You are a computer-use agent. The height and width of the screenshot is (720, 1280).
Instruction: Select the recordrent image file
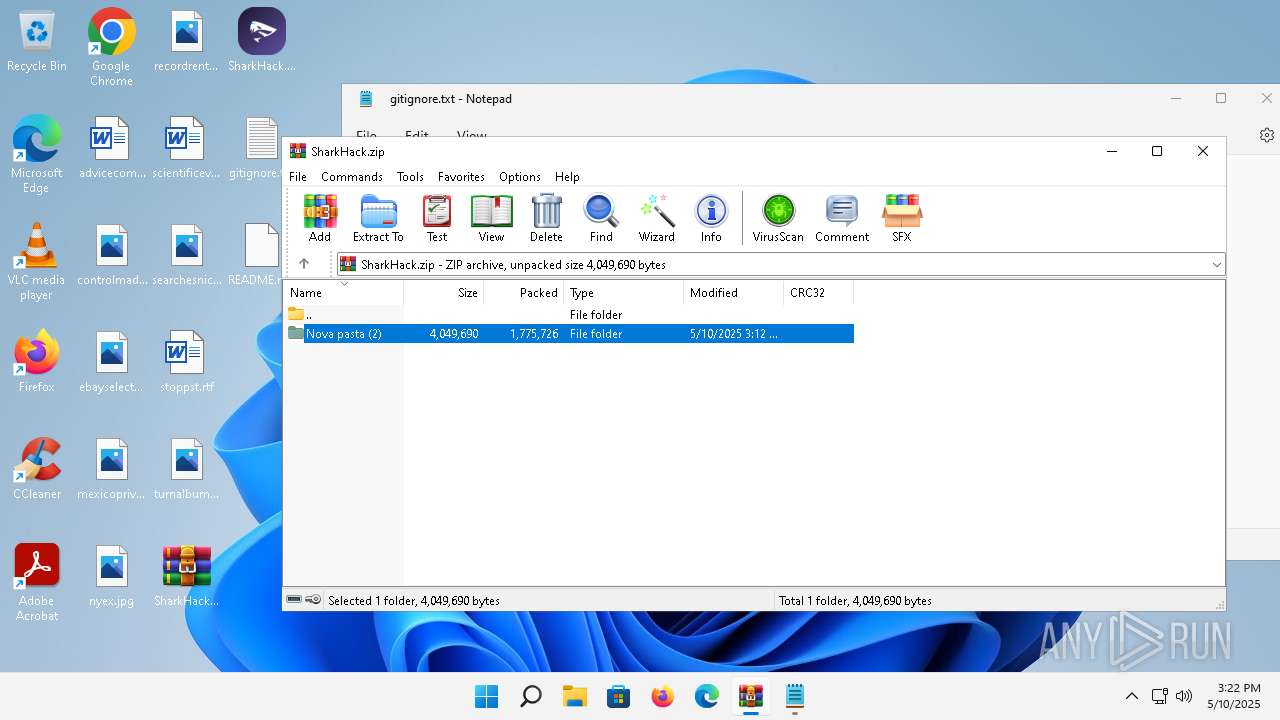(187, 42)
